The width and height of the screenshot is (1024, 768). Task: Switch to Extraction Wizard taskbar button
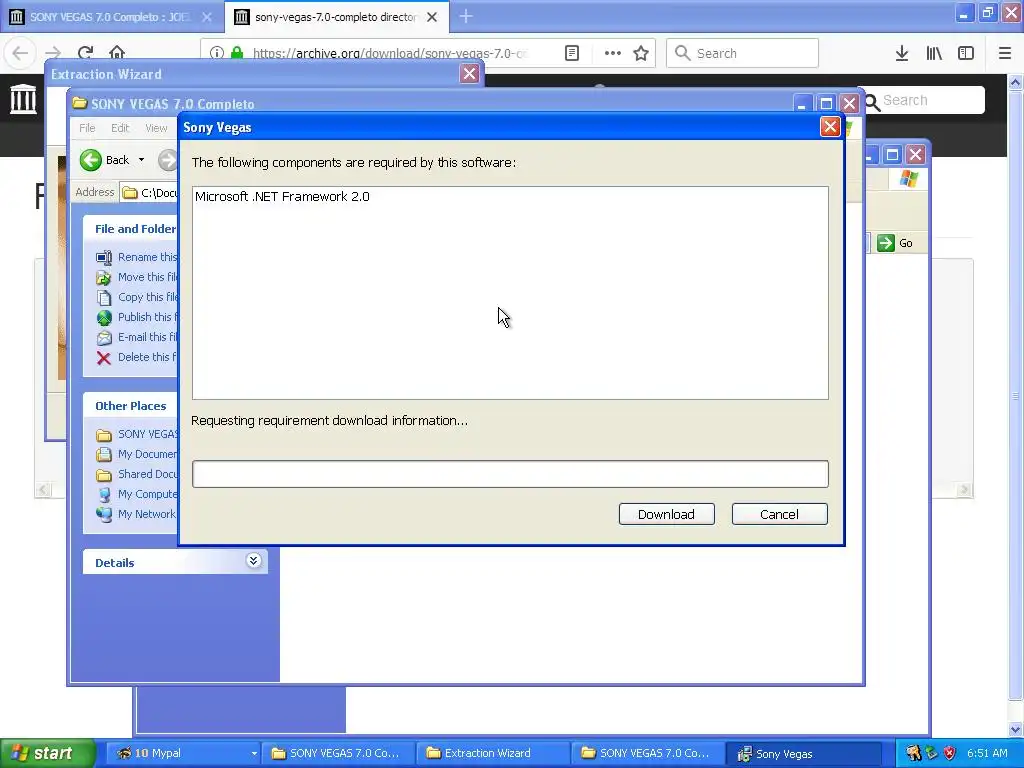(492, 754)
